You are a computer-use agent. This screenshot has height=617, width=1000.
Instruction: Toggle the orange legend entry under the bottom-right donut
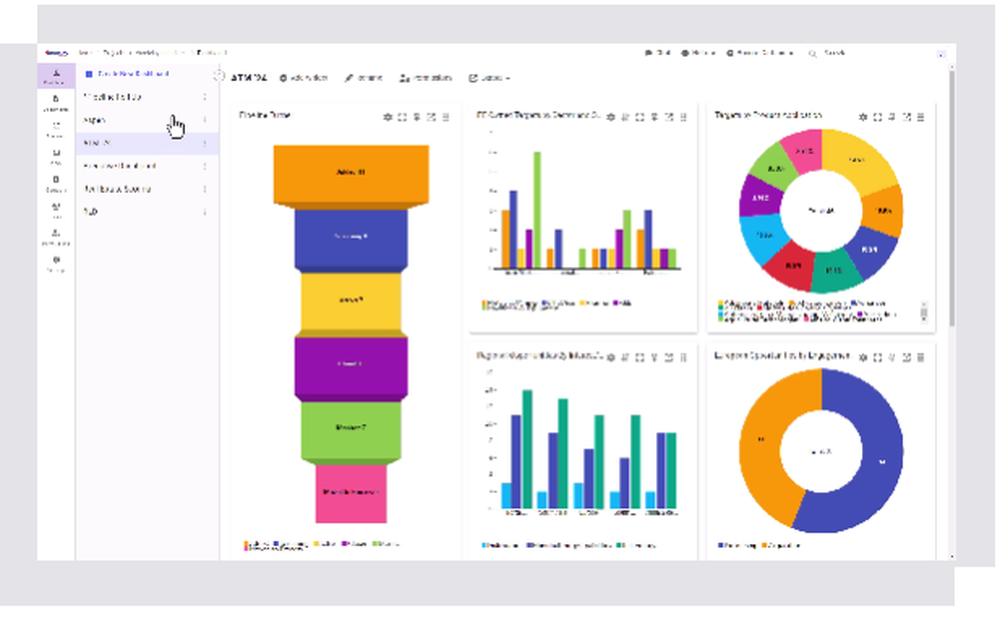pos(764,545)
